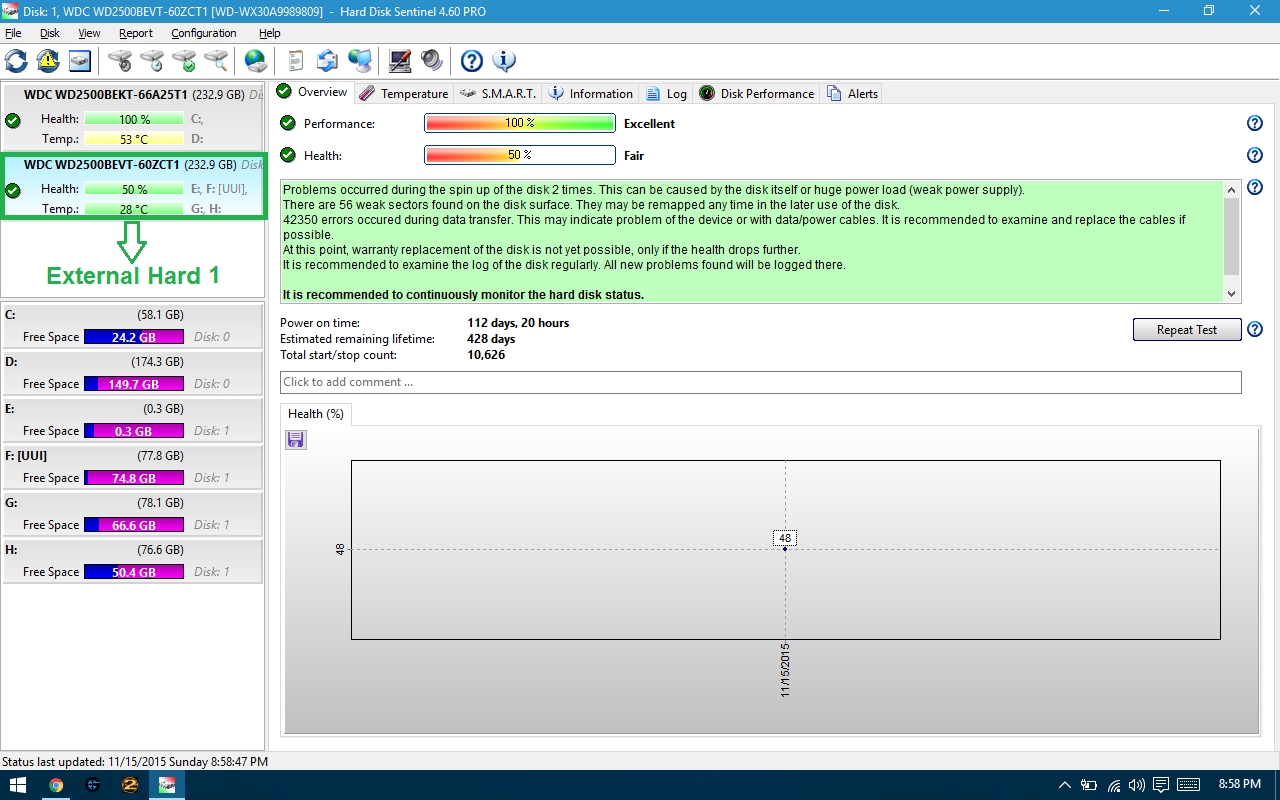
Task: Click the blue-framed disk drive toolbar icon
Action: click(80, 61)
